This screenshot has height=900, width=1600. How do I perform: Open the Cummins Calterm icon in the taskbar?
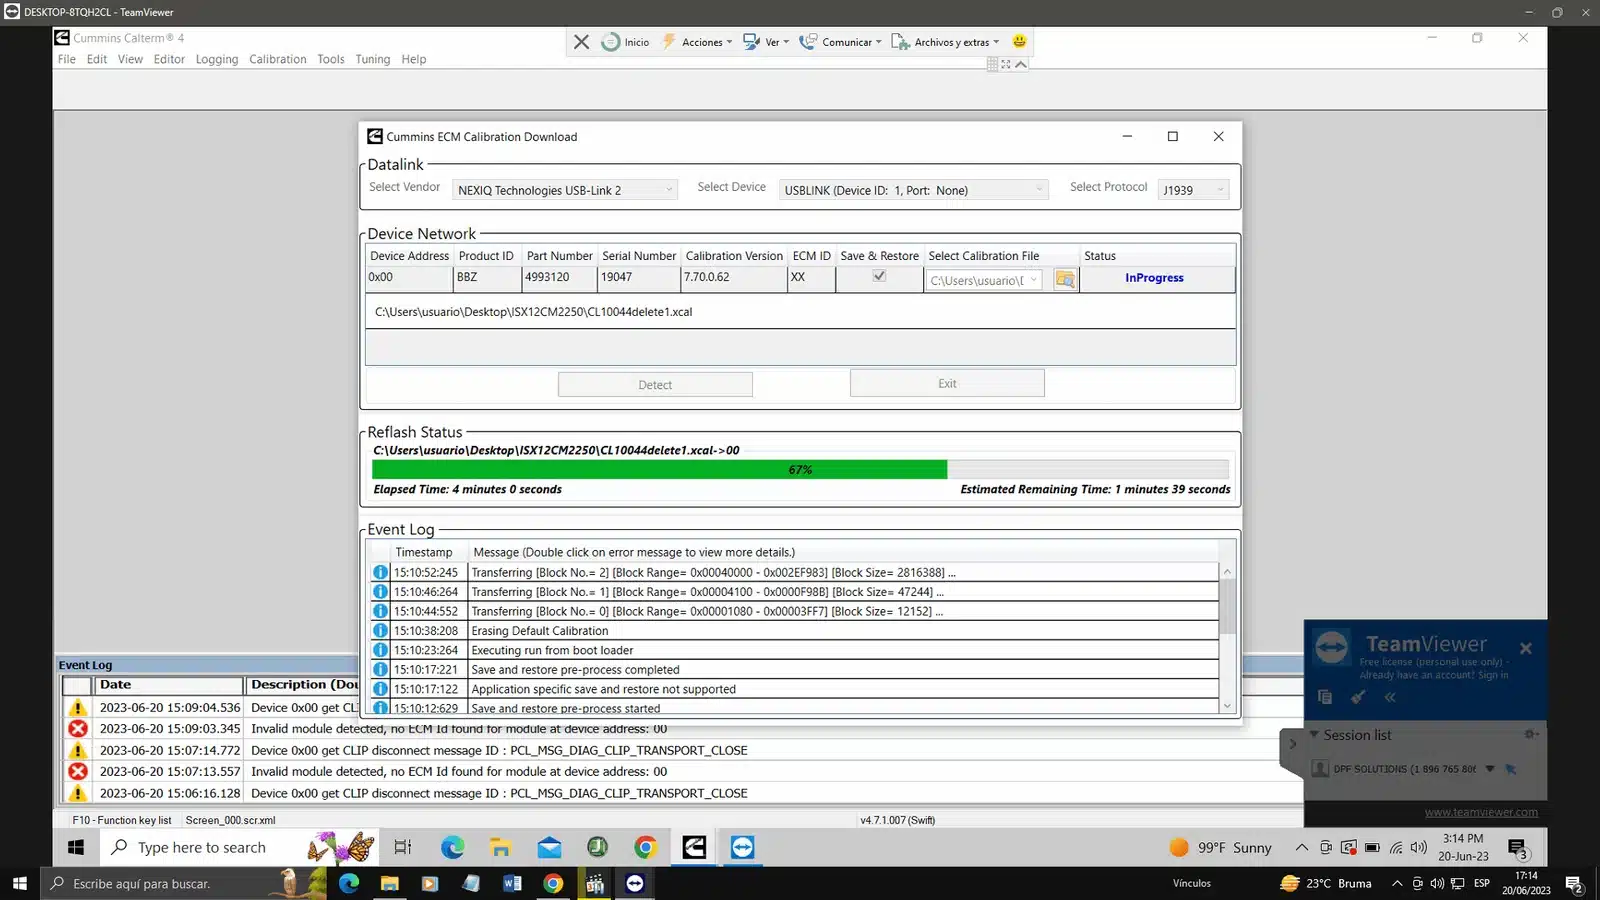pos(694,848)
